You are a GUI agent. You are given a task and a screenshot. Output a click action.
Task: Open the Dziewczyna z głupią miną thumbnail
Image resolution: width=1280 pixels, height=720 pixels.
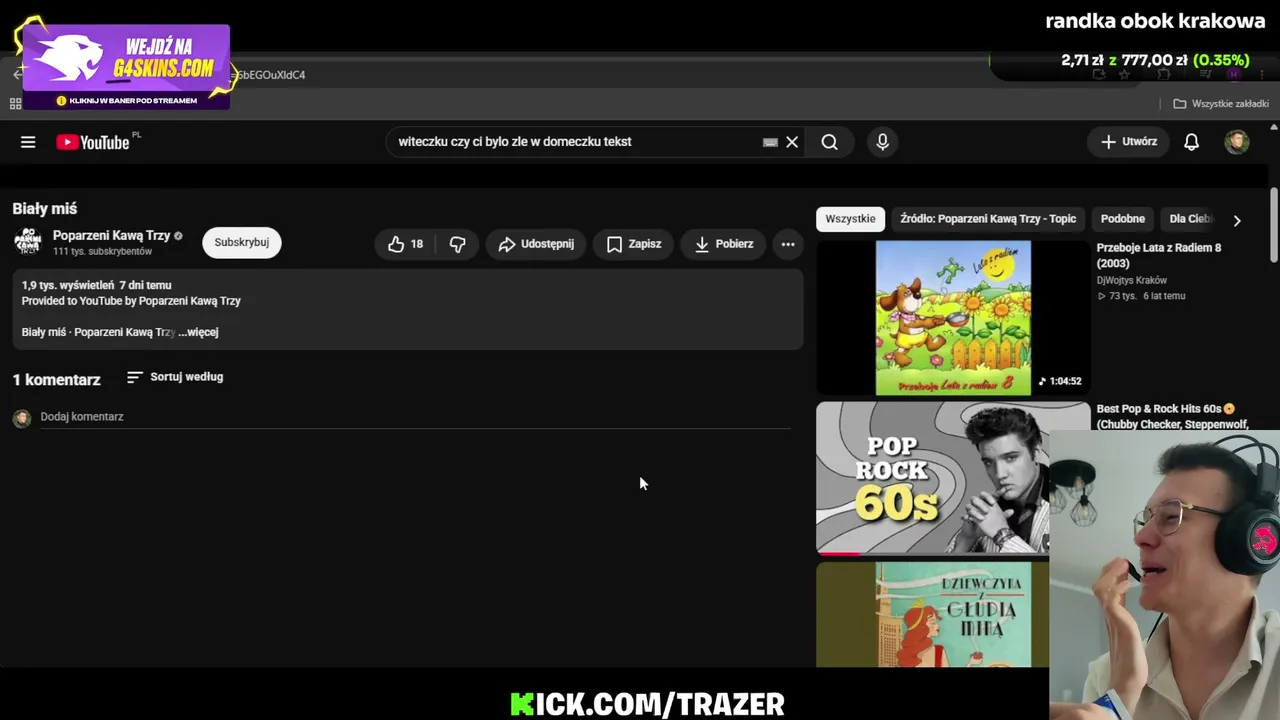pos(933,614)
